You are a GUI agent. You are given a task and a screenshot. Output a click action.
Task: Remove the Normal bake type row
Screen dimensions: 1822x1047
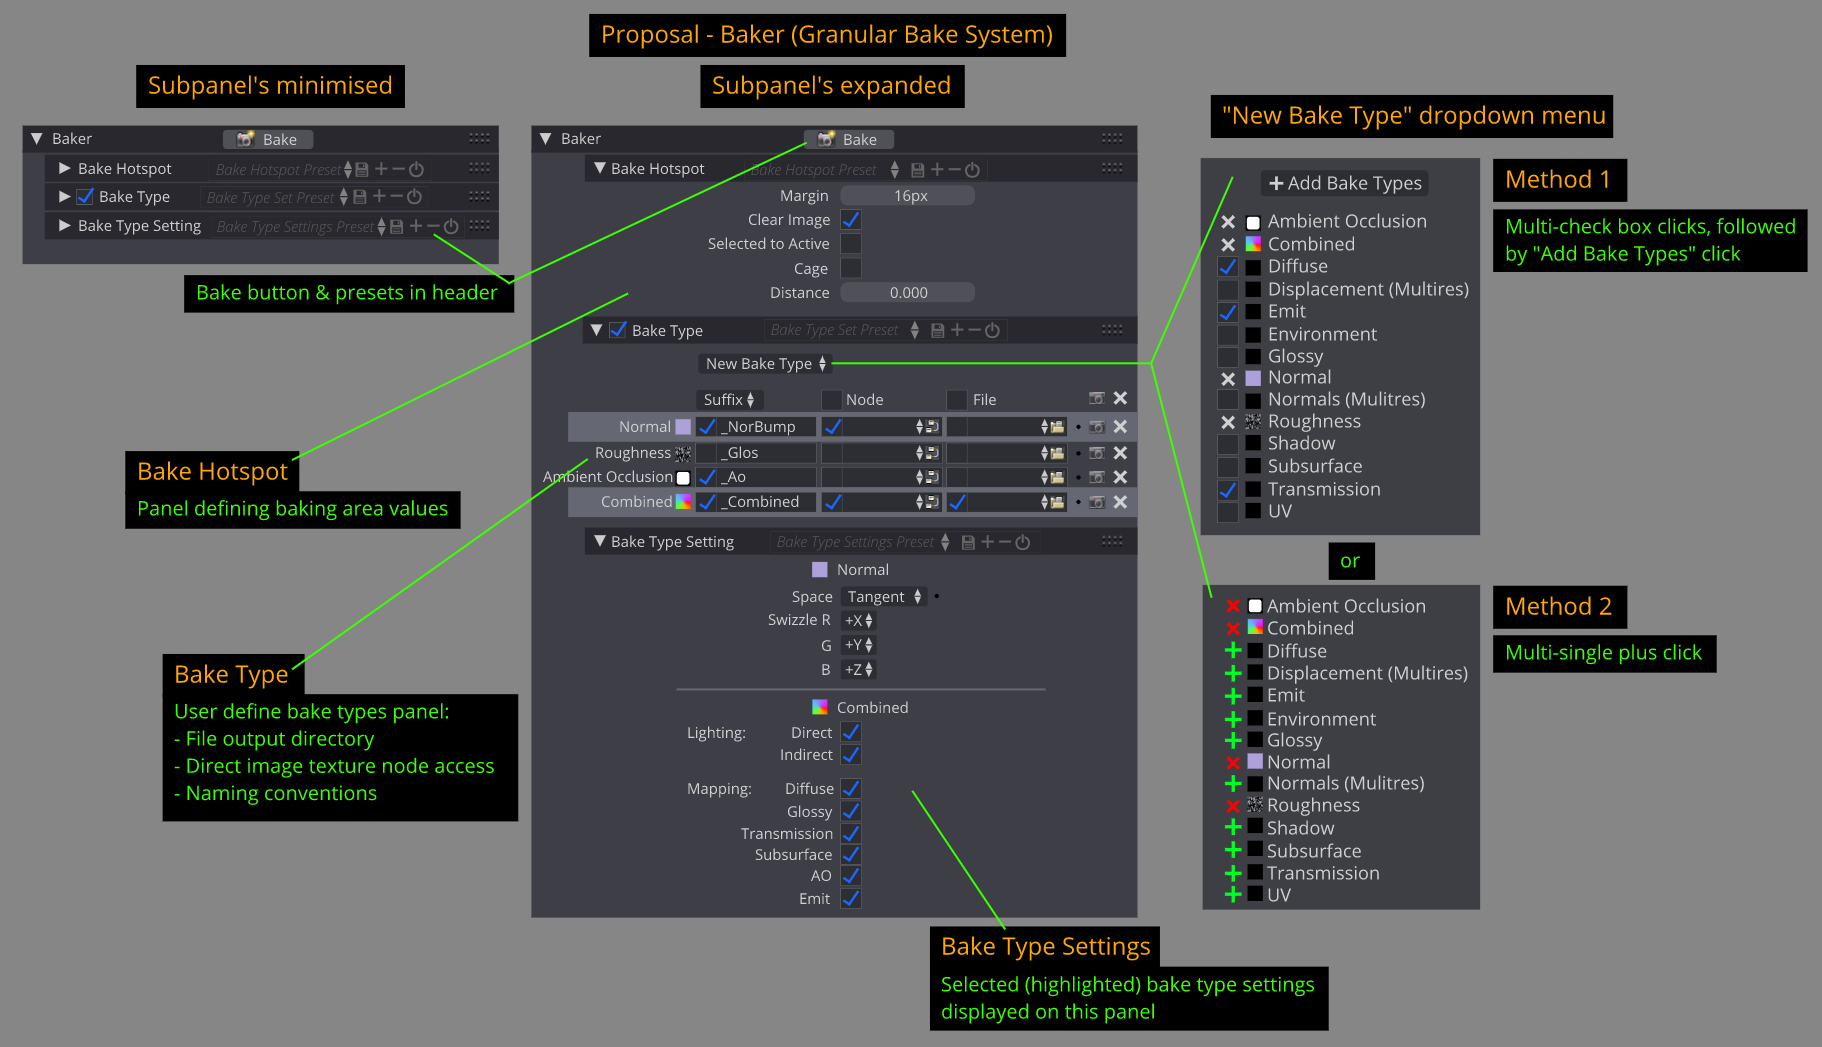pyautogui.click(x=1120, y=427)
